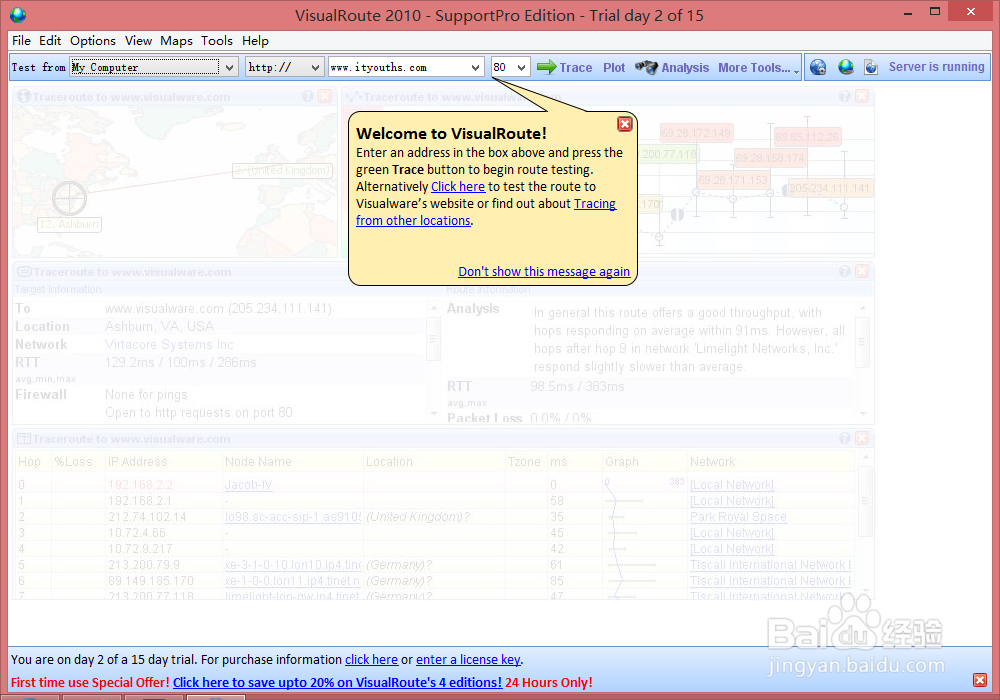Click Park Royal Space network link
The height and width of the screenshot is (700, 1000).
tap(738, 517)
